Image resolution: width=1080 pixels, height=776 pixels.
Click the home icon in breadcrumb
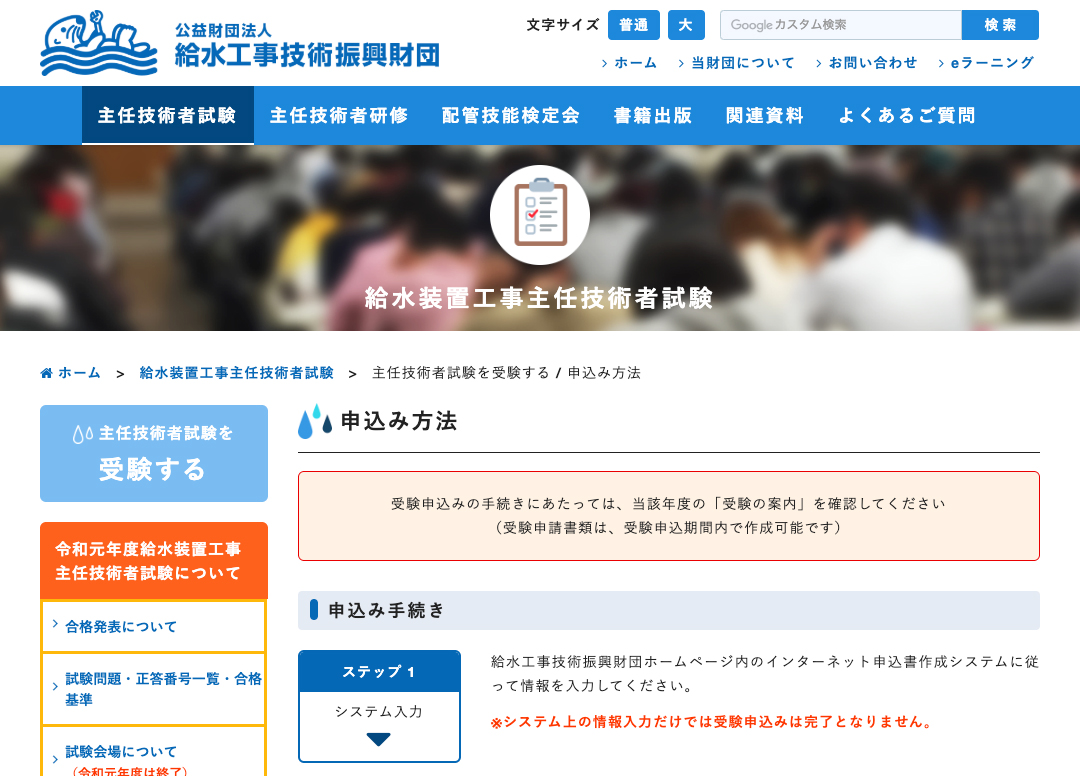tap(47, 373)
